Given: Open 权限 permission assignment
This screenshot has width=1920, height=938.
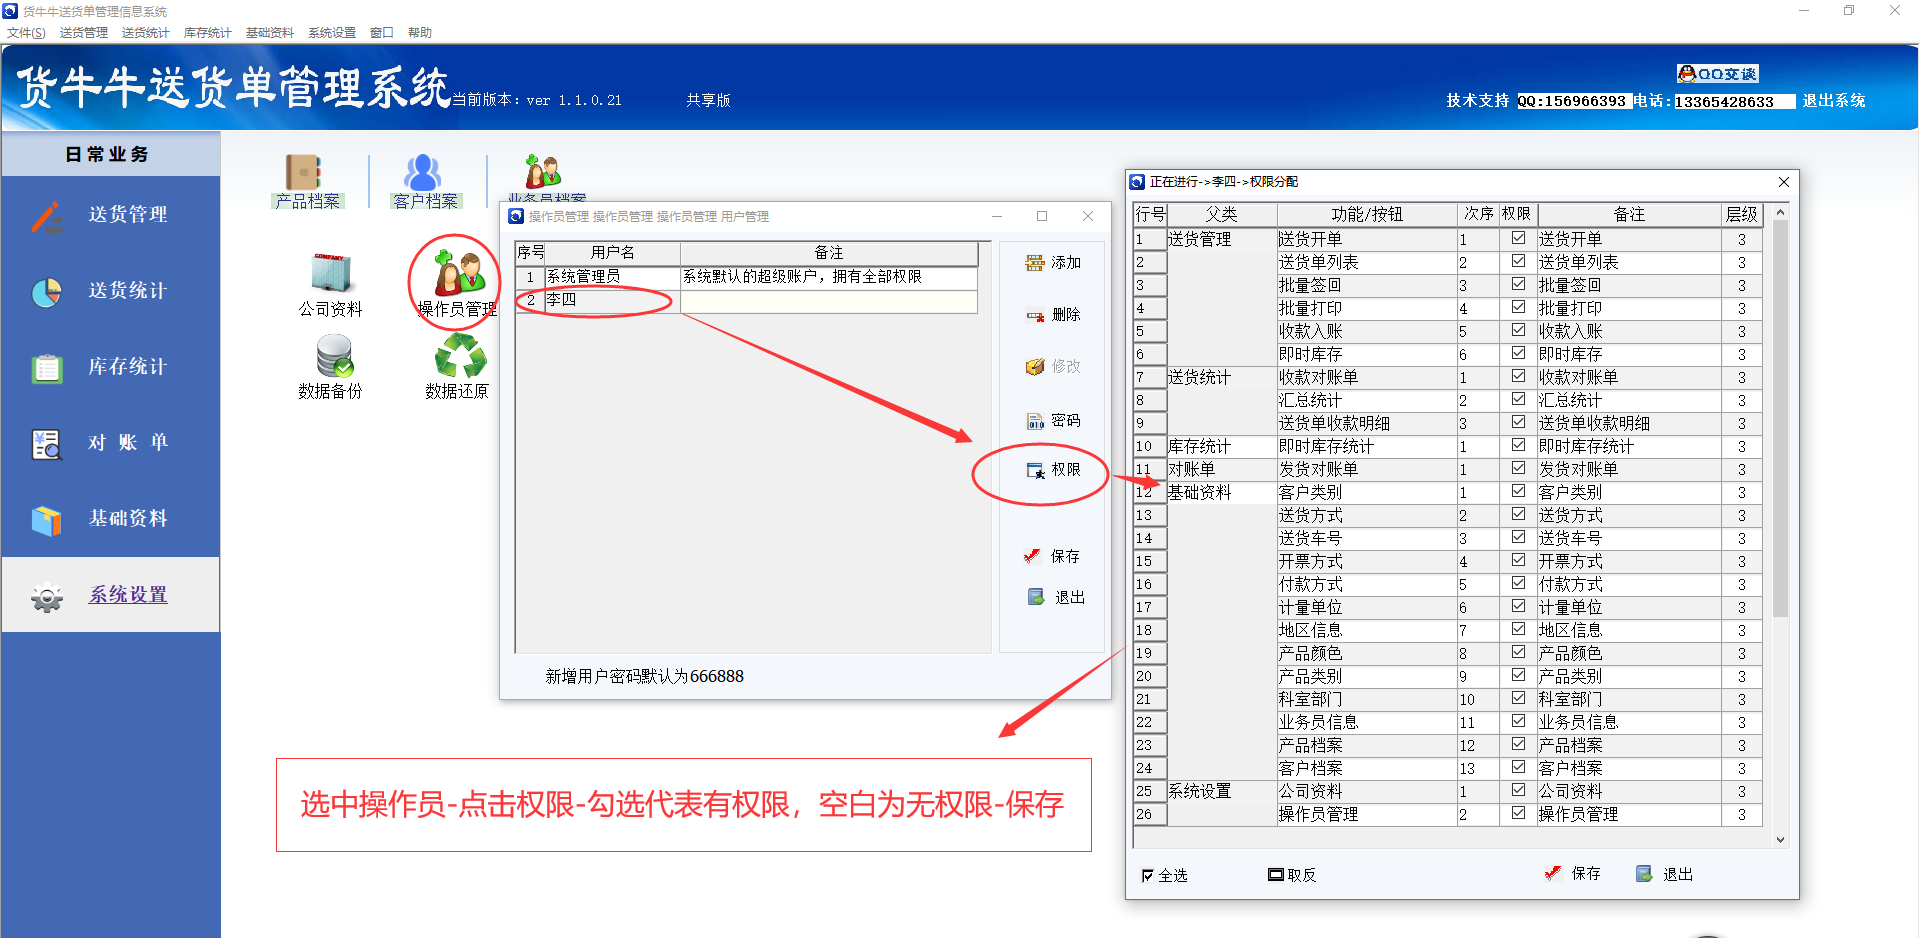Looking at the screenshot, I should (1053, 470).
